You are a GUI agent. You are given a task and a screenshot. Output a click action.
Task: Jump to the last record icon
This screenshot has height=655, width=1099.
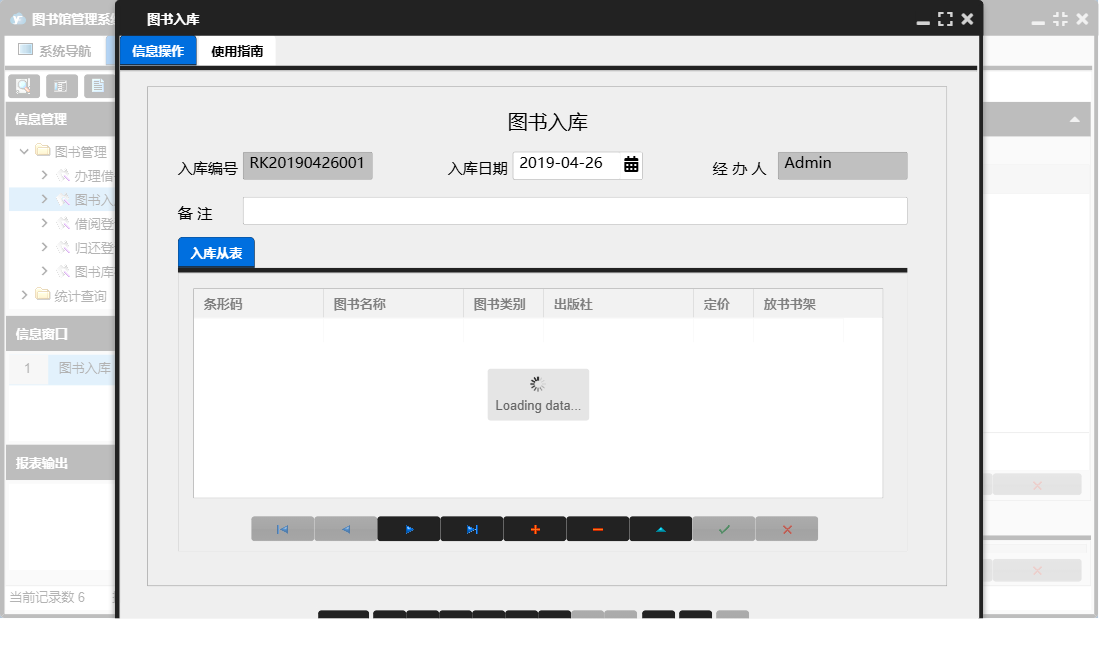coord(471,528)
